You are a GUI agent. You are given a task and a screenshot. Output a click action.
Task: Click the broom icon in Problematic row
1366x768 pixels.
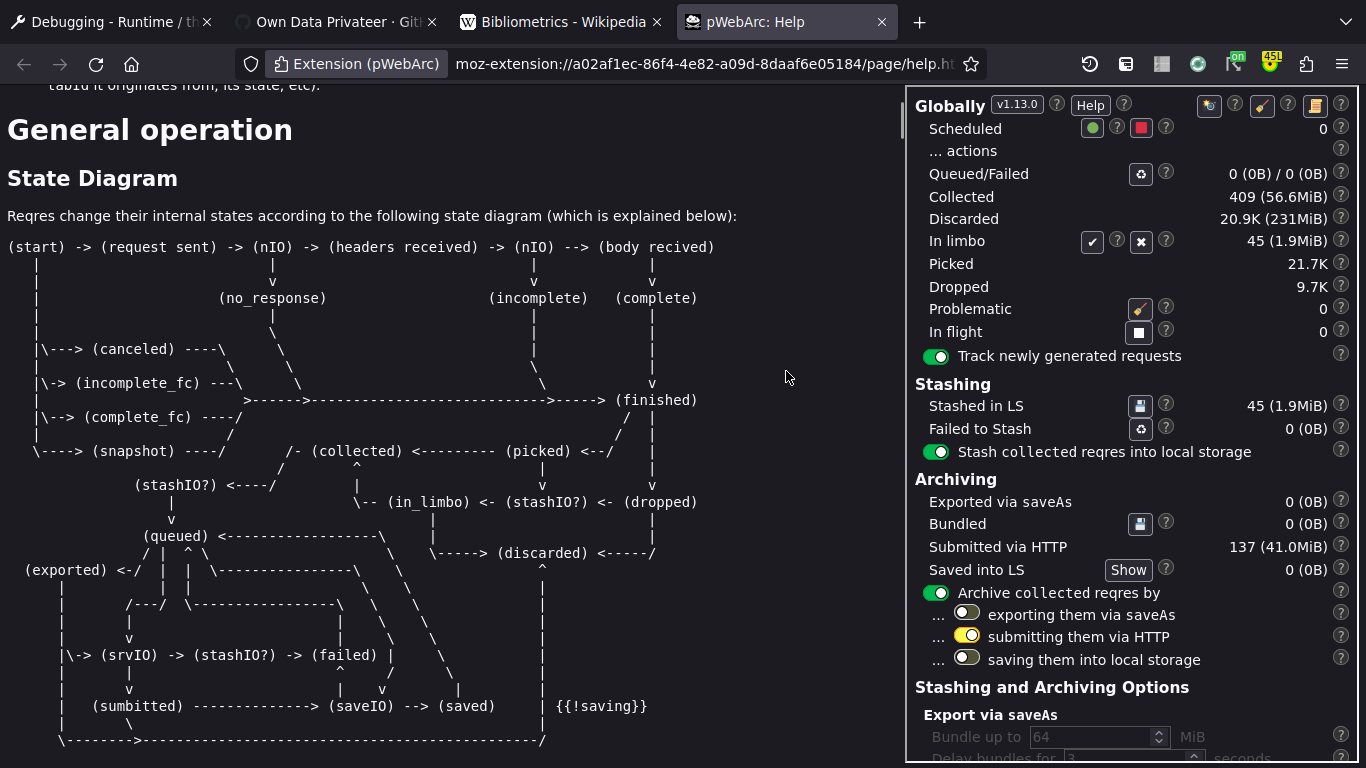point(1140,310)
